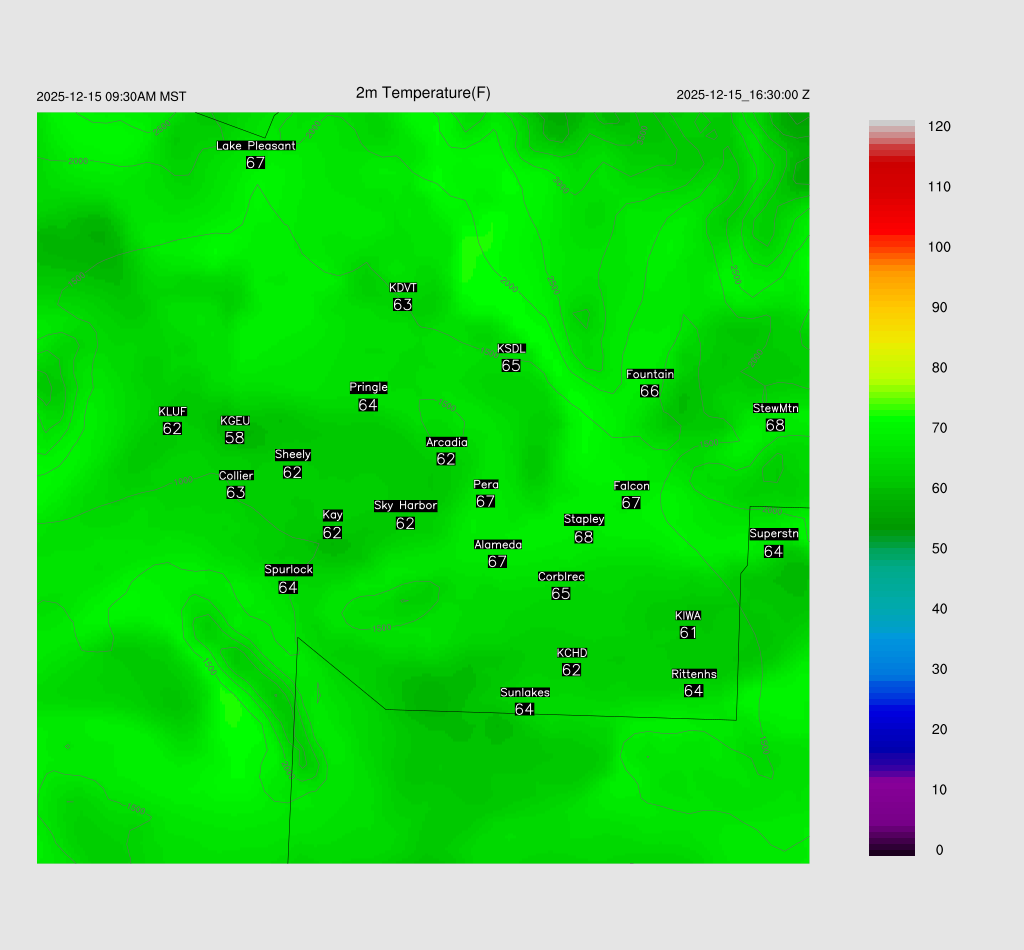Image resolution: width=1024 pixels, height=950 pixels.
Task: Click the Sunlakes station label
Action: tap(525, 692)
